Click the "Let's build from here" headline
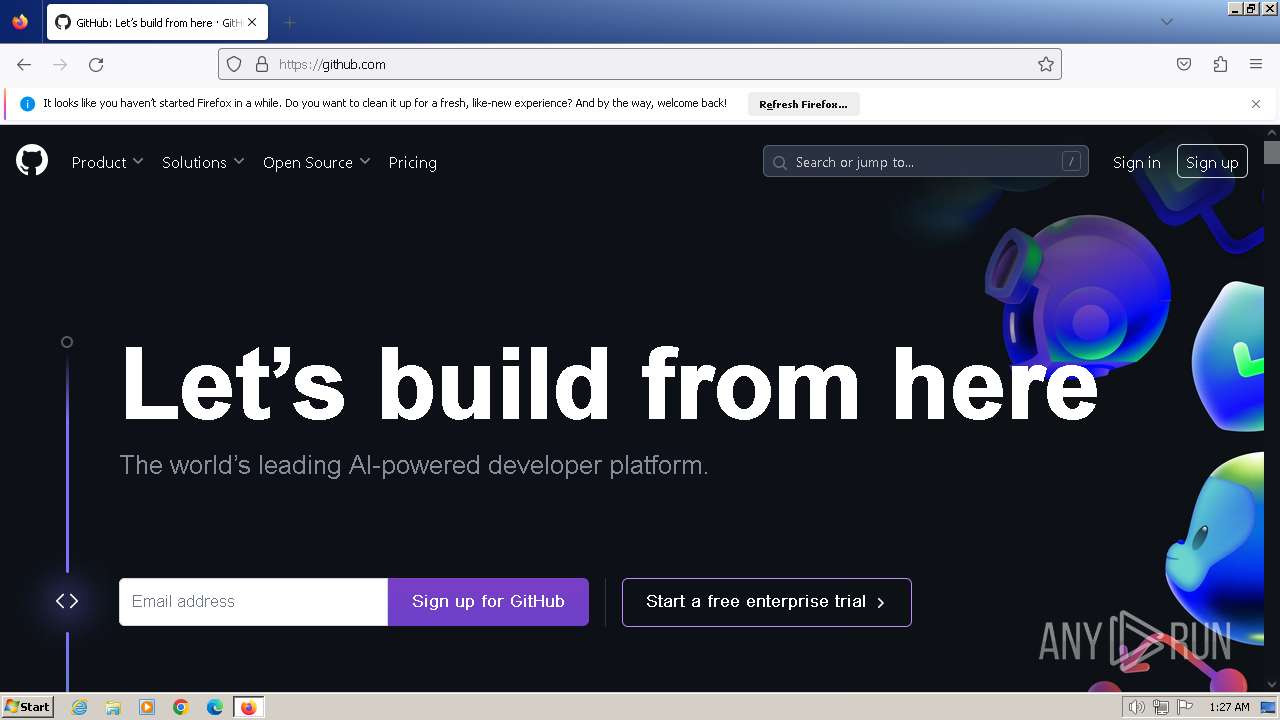This screenshot has width=1280, height=720. 609,384
